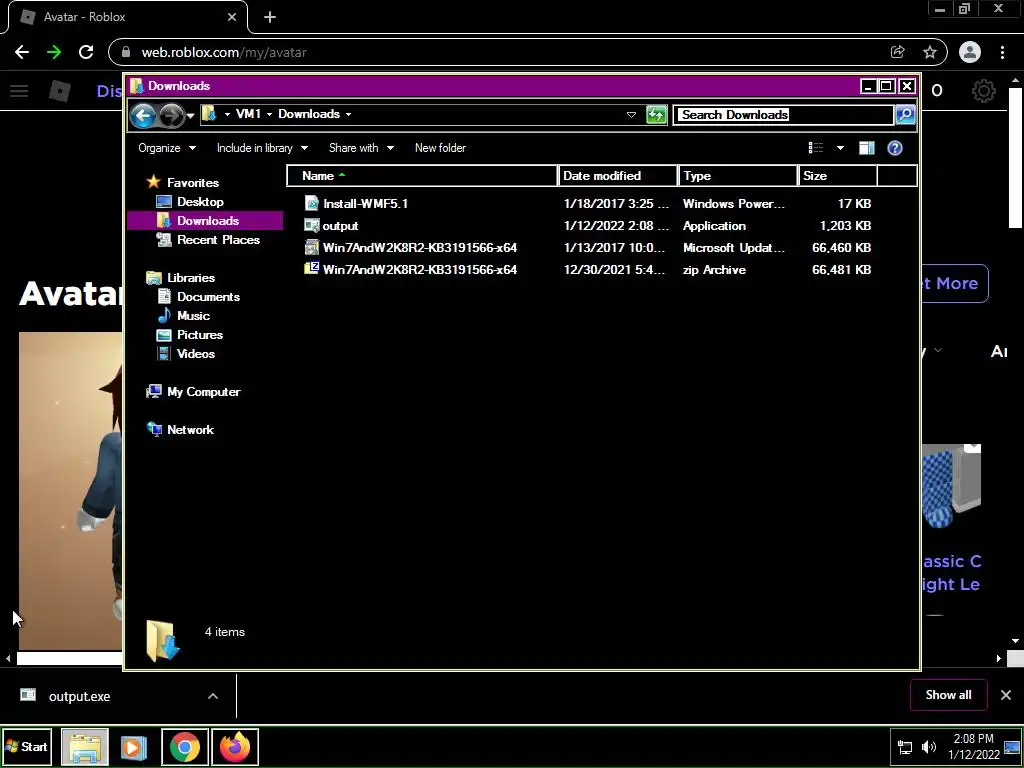Click New folder button

(440, 148)
